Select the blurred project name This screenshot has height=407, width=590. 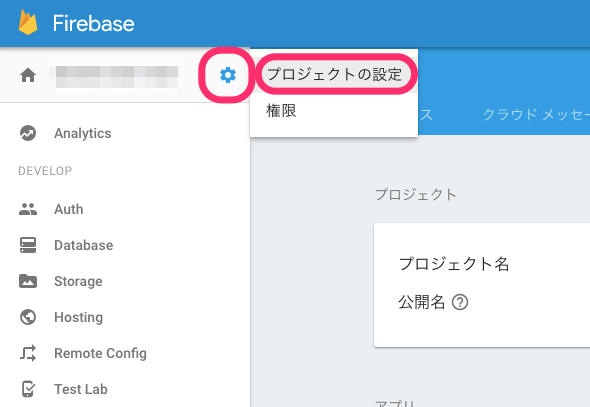pyautogui.click(x=117, y=77)
